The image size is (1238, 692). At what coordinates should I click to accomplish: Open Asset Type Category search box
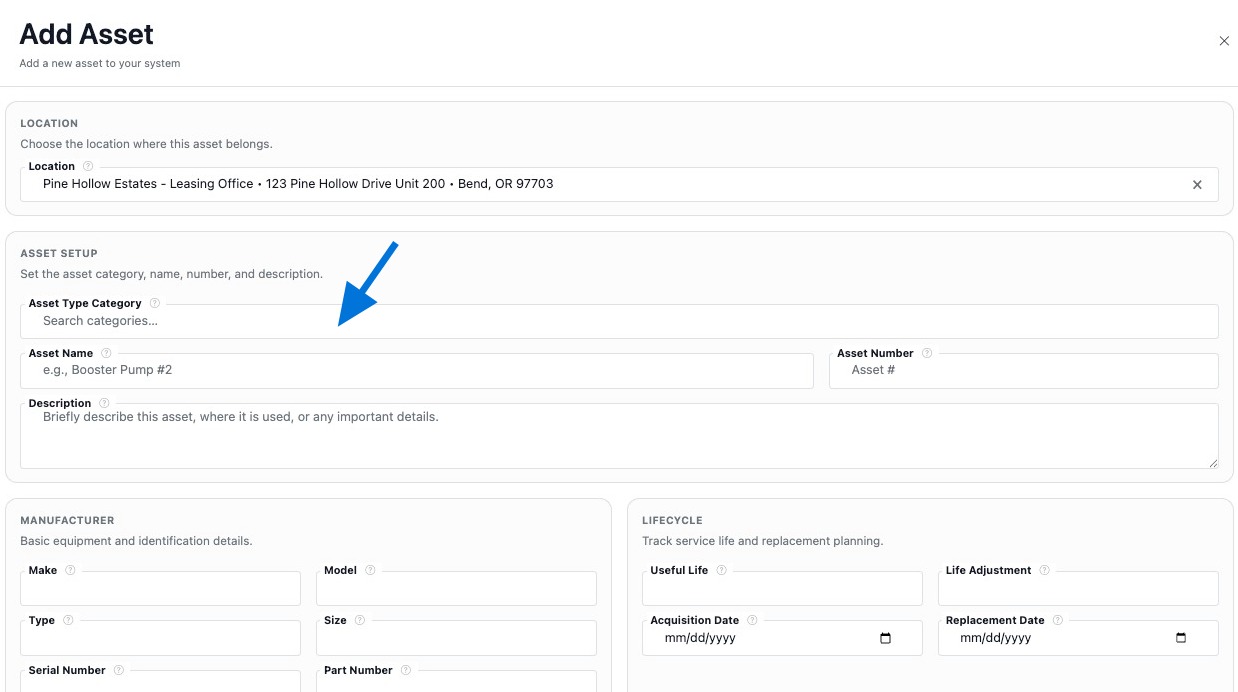619,321
